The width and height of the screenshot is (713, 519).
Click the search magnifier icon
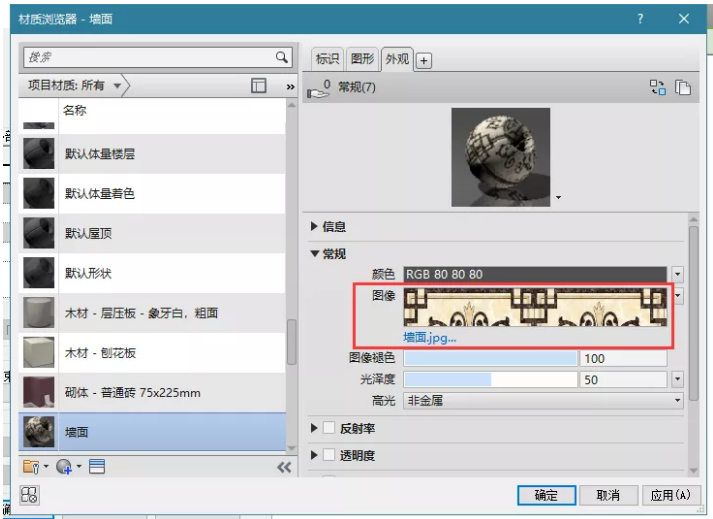point(282,58)
